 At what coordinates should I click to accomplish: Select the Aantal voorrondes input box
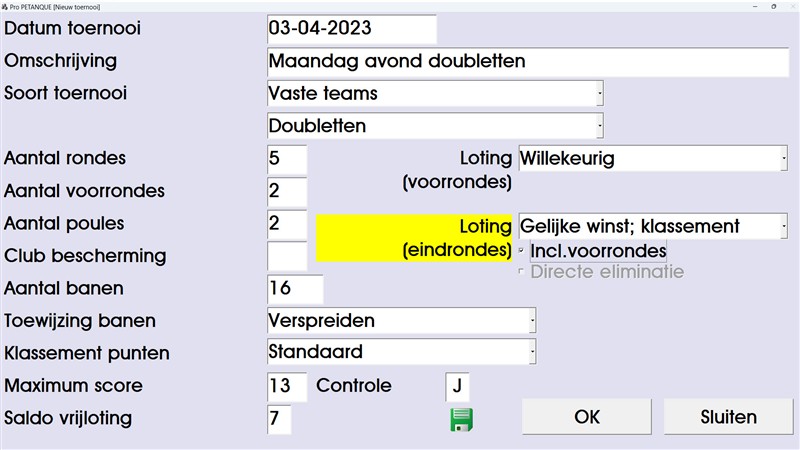[287, 191]
